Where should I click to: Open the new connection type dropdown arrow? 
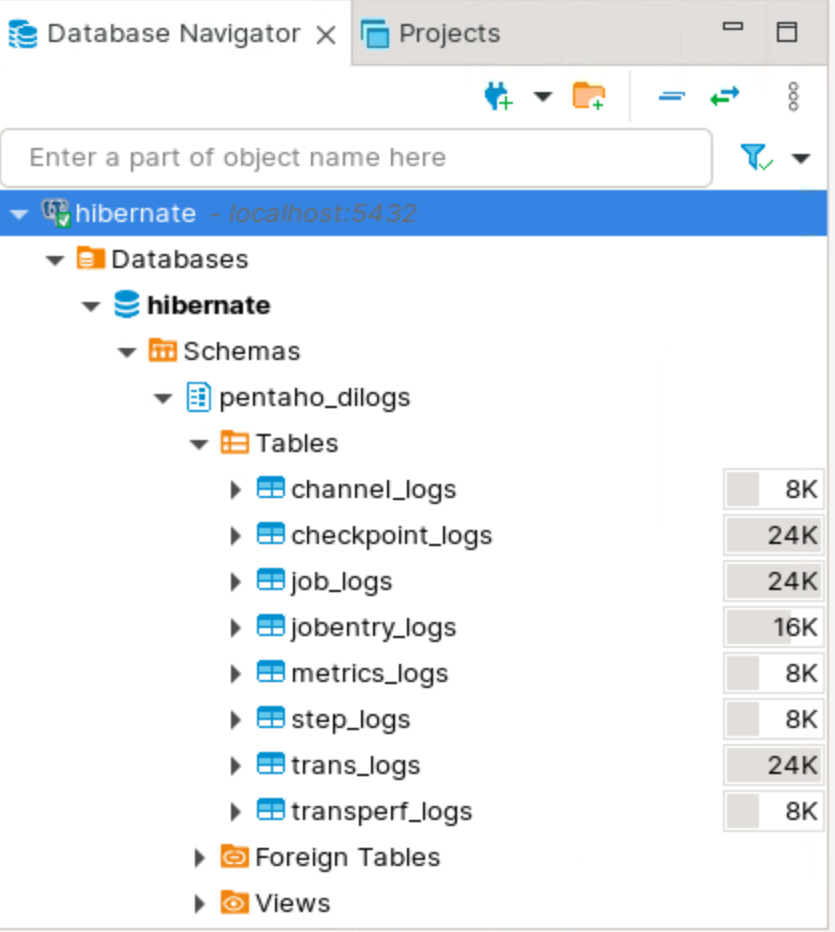point(542,97)
